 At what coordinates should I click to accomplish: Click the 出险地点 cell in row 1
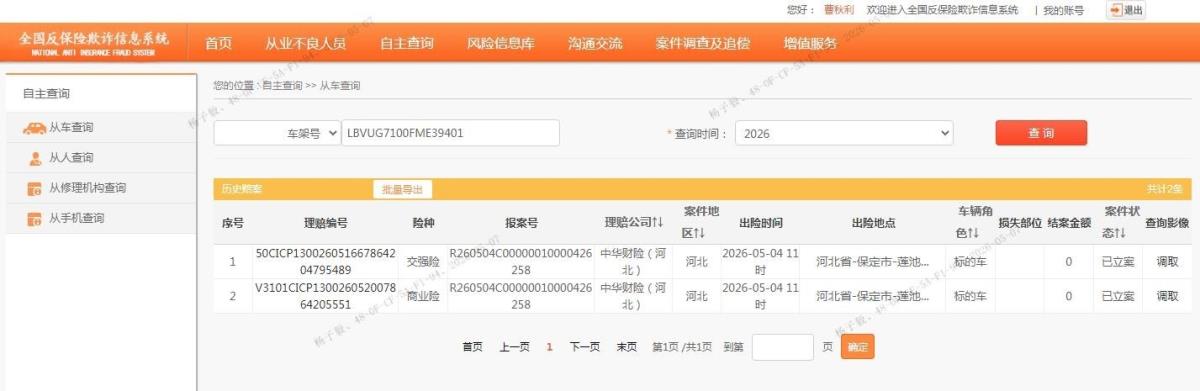(x=873, y=262)
